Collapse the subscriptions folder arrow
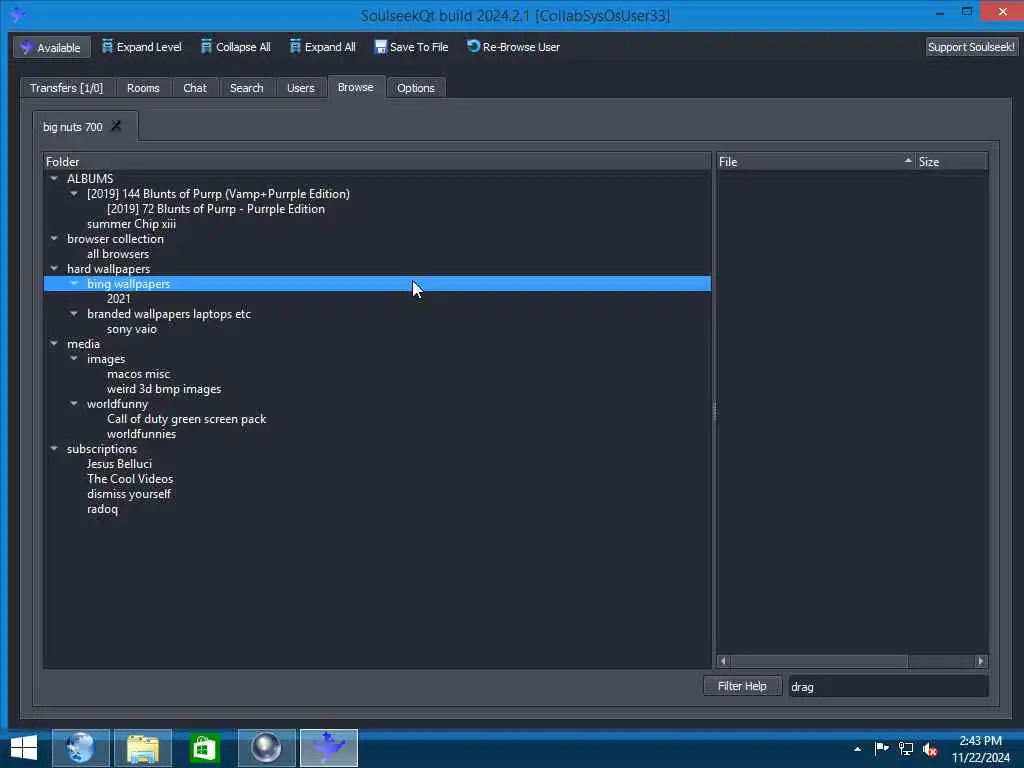 [x=54, y=449]
